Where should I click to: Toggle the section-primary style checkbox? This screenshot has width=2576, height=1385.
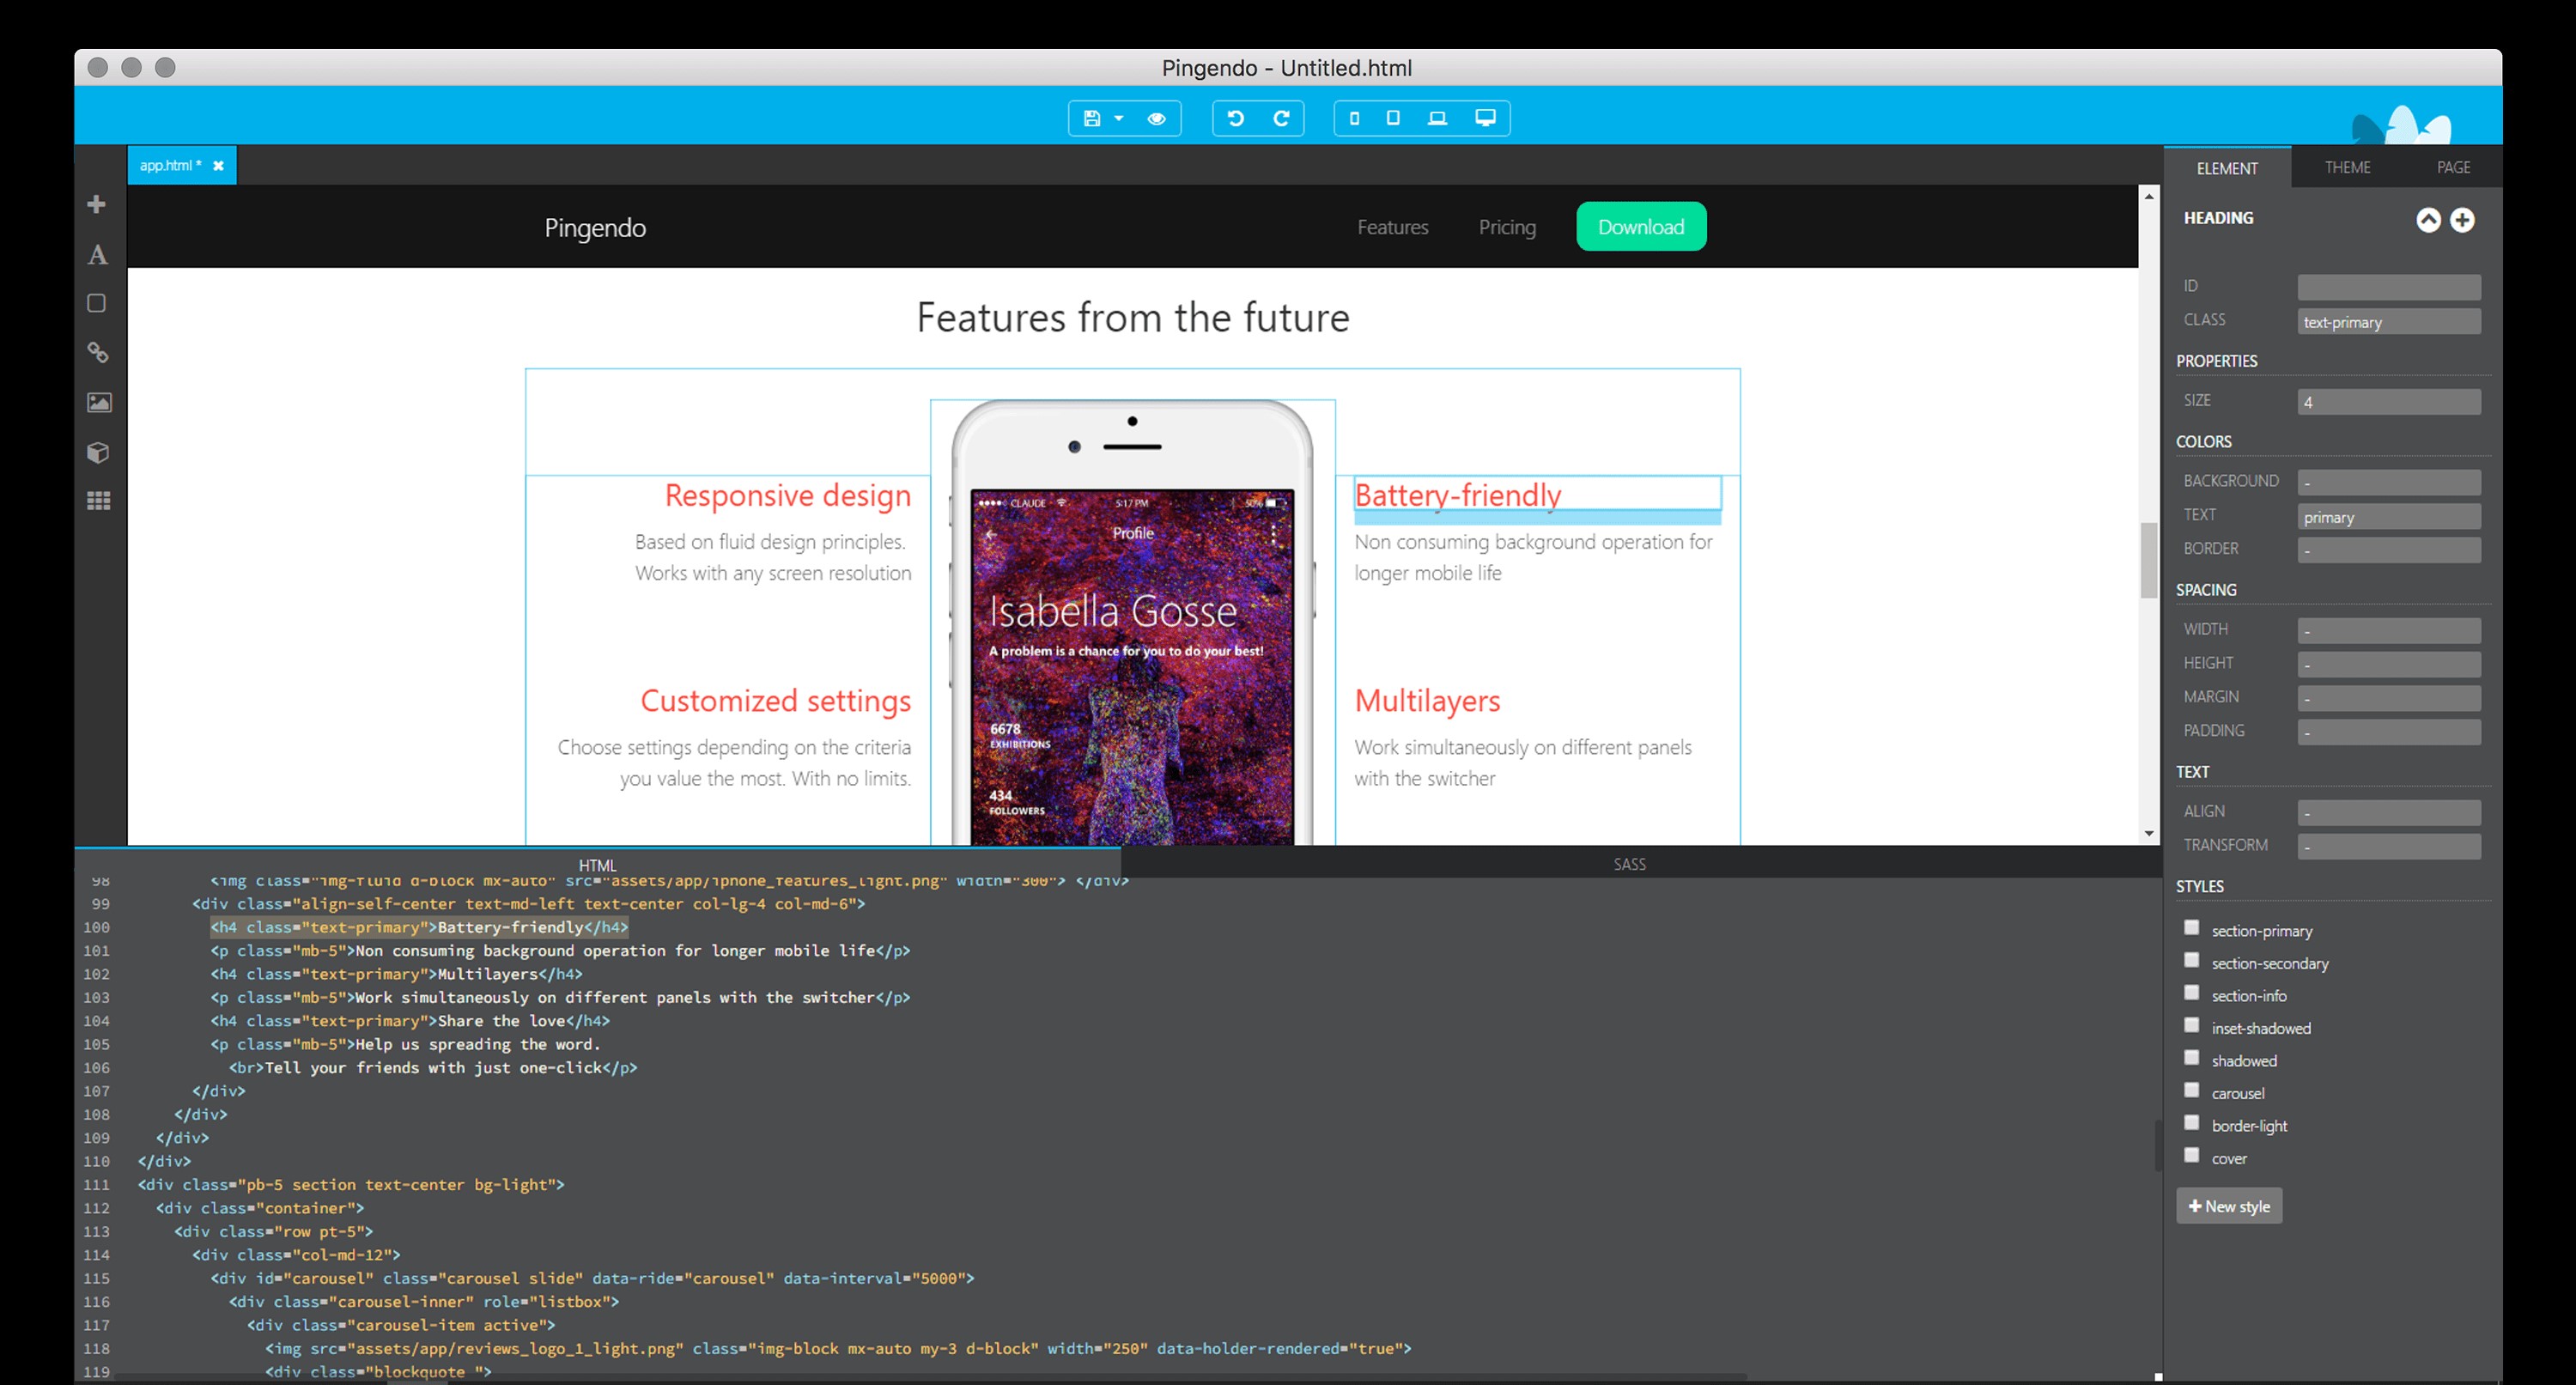coord(2190,928)
